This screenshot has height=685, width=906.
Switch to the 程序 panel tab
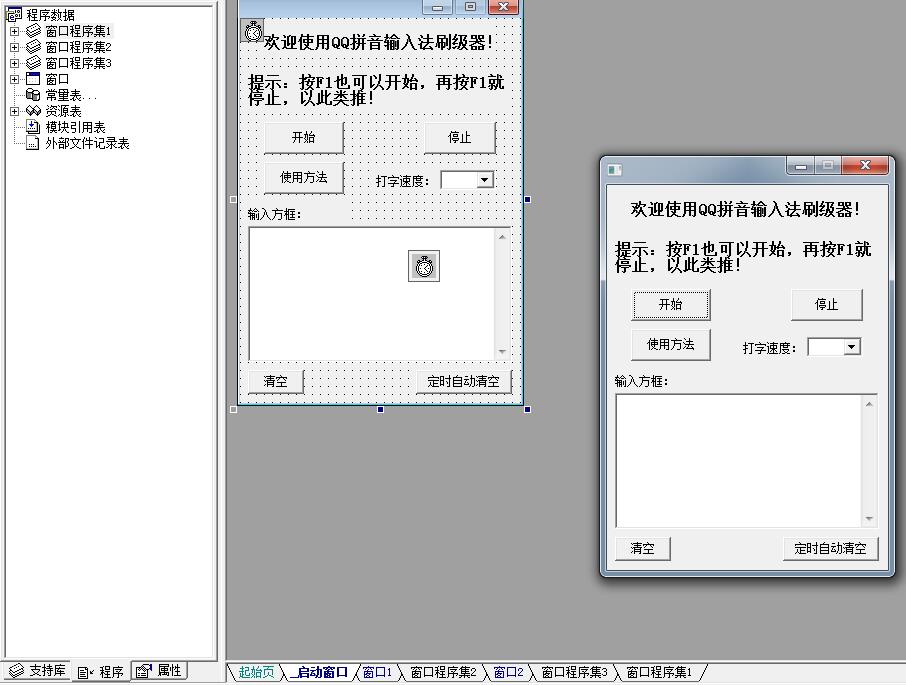(101, 672)
